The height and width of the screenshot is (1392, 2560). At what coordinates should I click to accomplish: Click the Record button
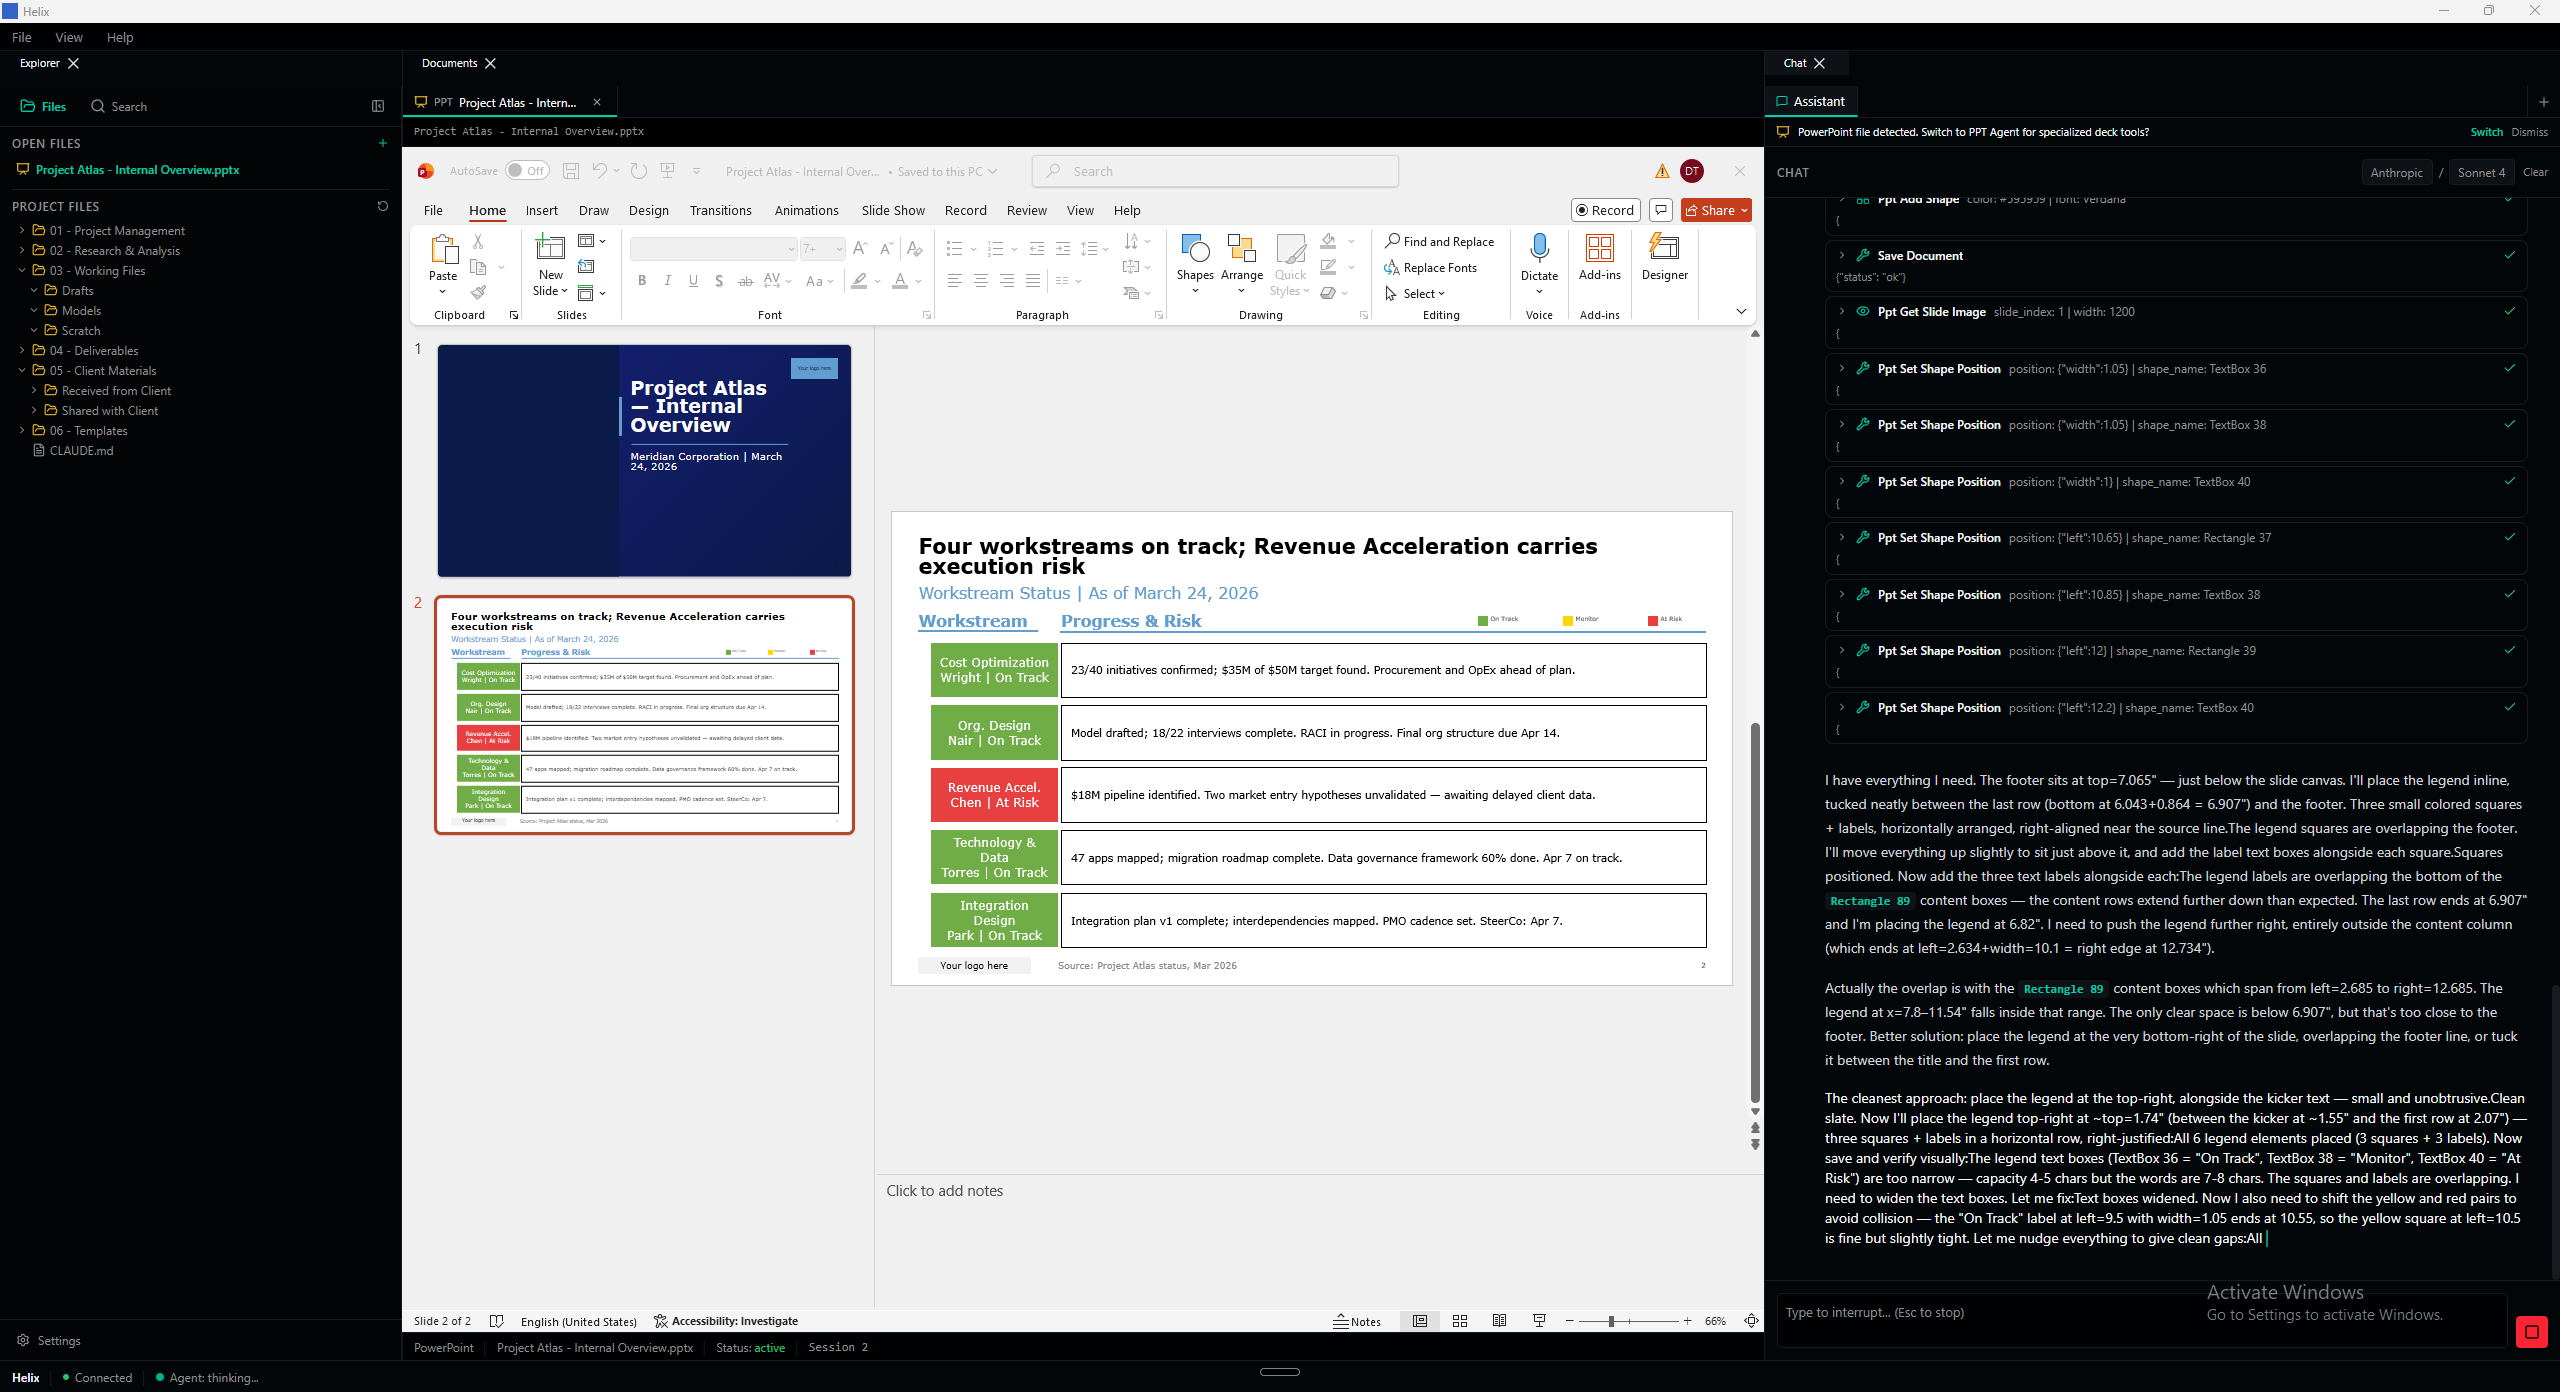pyautogui.click(x=1606, y=210)
